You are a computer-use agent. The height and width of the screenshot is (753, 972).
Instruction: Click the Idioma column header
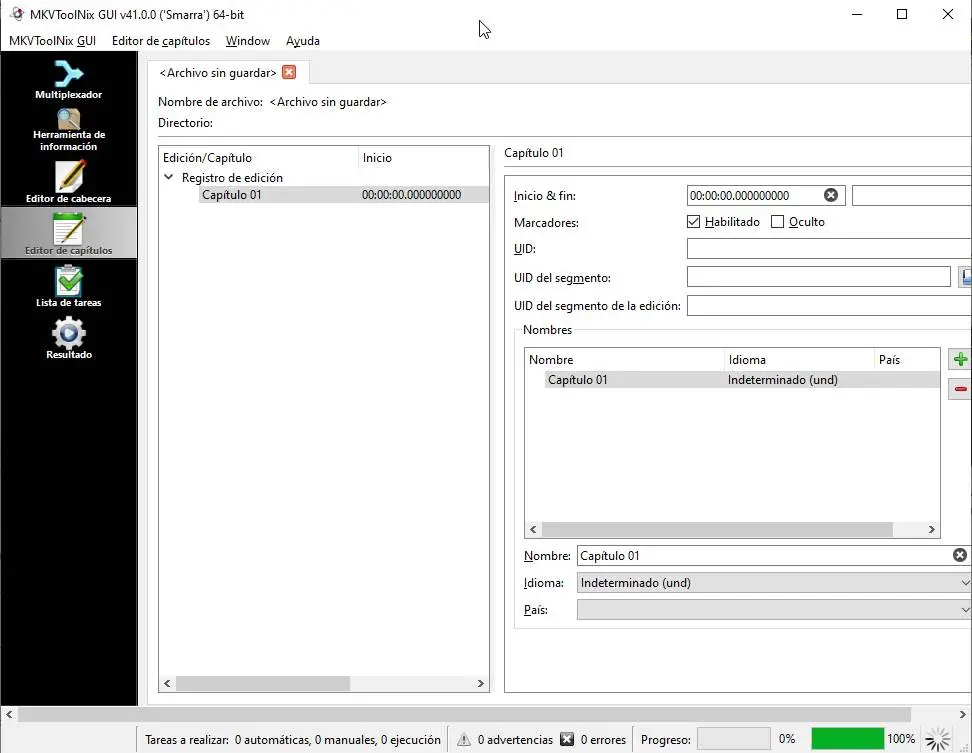pyautogui.click(x=798, y=359)
